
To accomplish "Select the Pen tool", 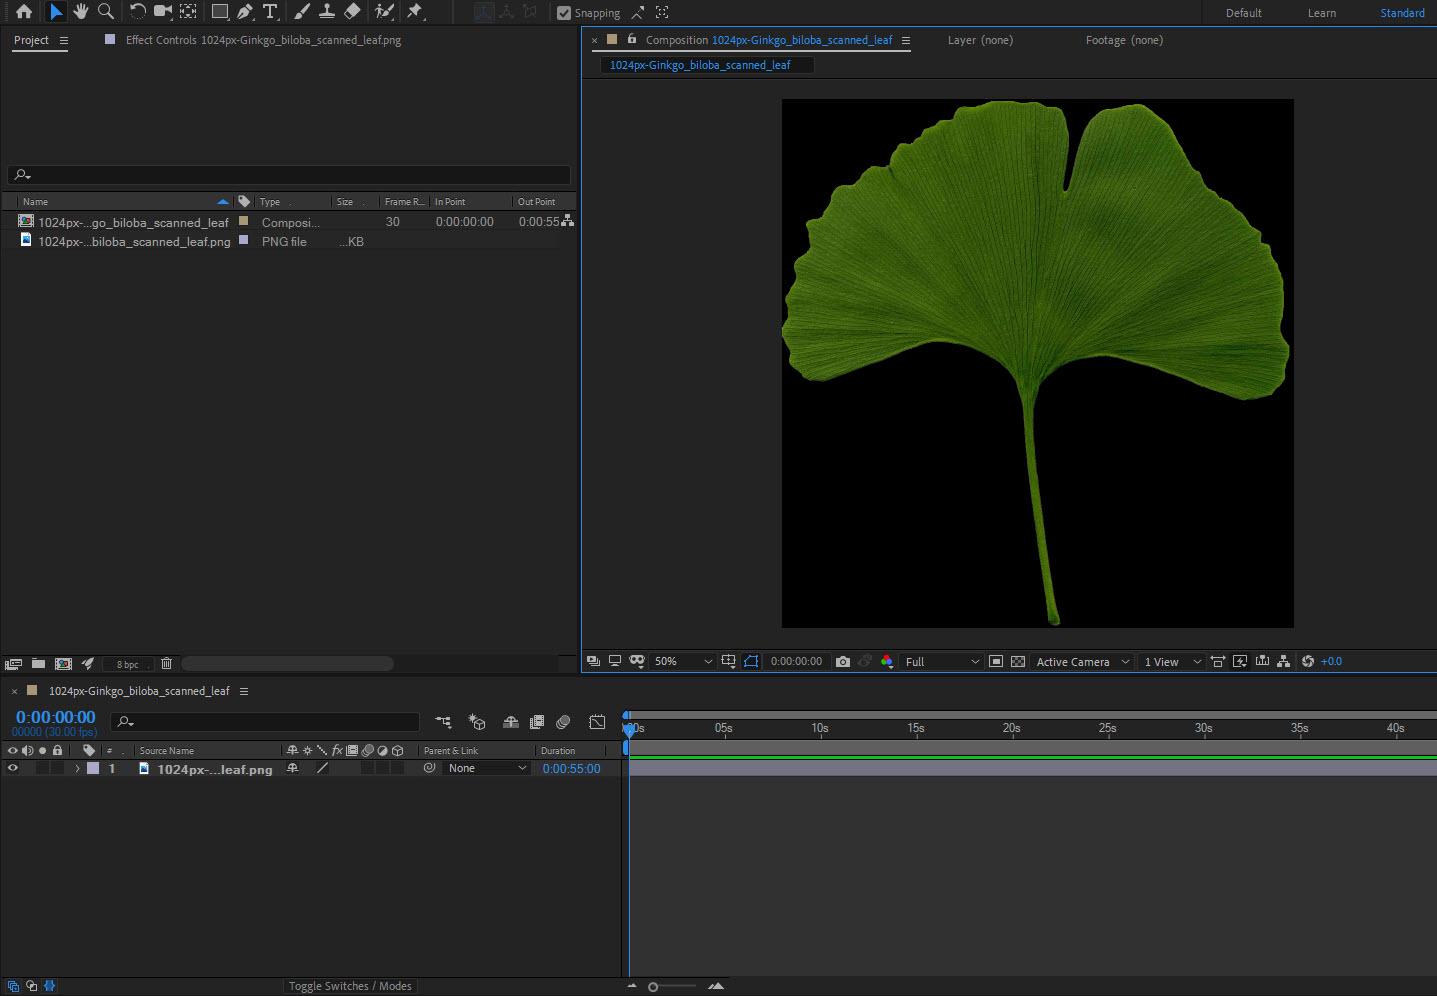I will [x=245, y=12].
